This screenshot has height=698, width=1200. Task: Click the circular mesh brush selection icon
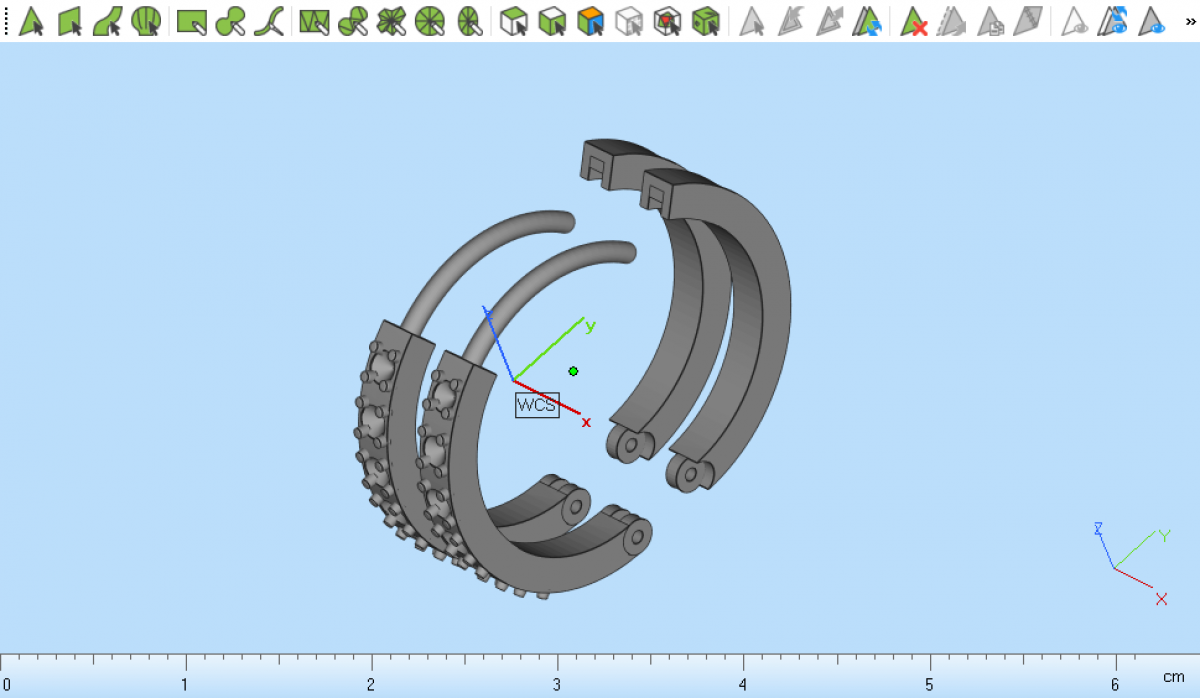click(429, 21)
